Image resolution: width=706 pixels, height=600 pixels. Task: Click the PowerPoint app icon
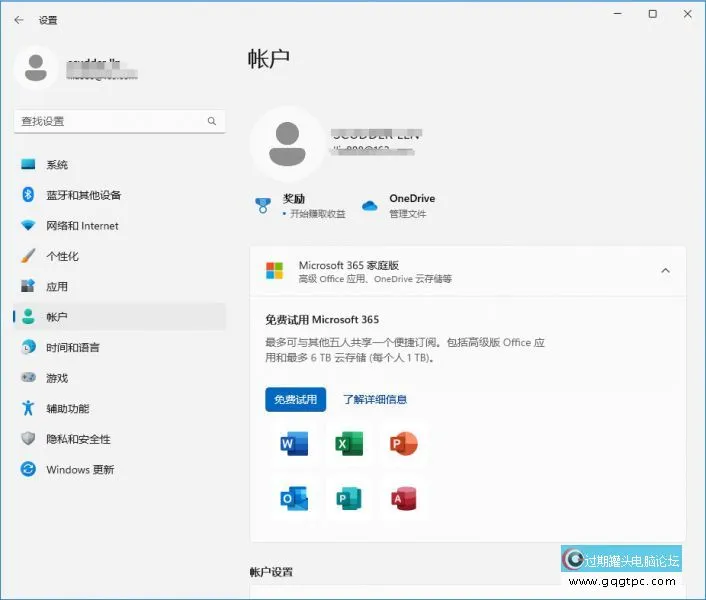(404, 444)
